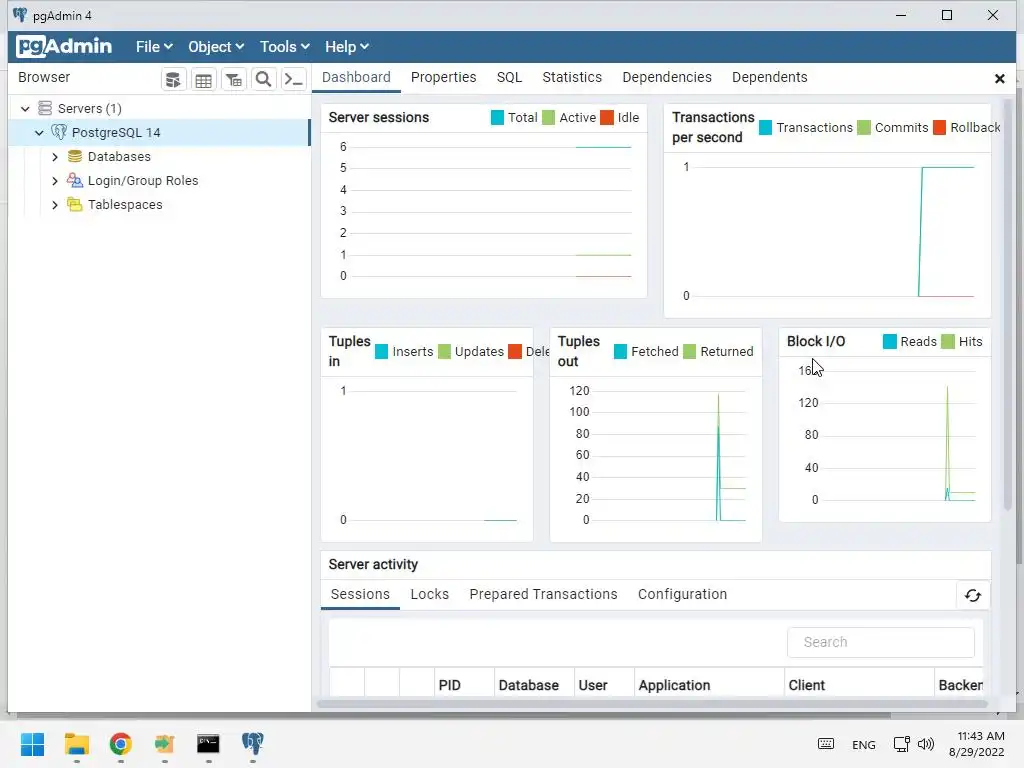Open the File menu dropdown

(154, 47)
